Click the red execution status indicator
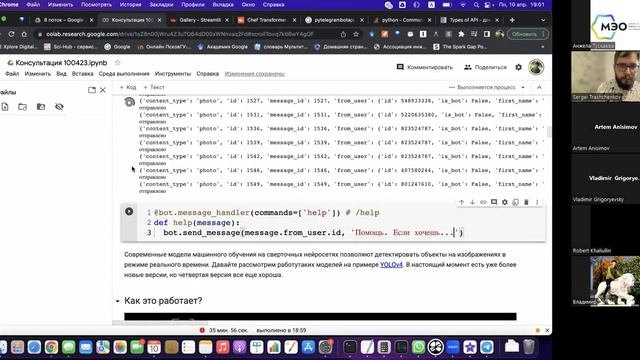 (202, 330)
